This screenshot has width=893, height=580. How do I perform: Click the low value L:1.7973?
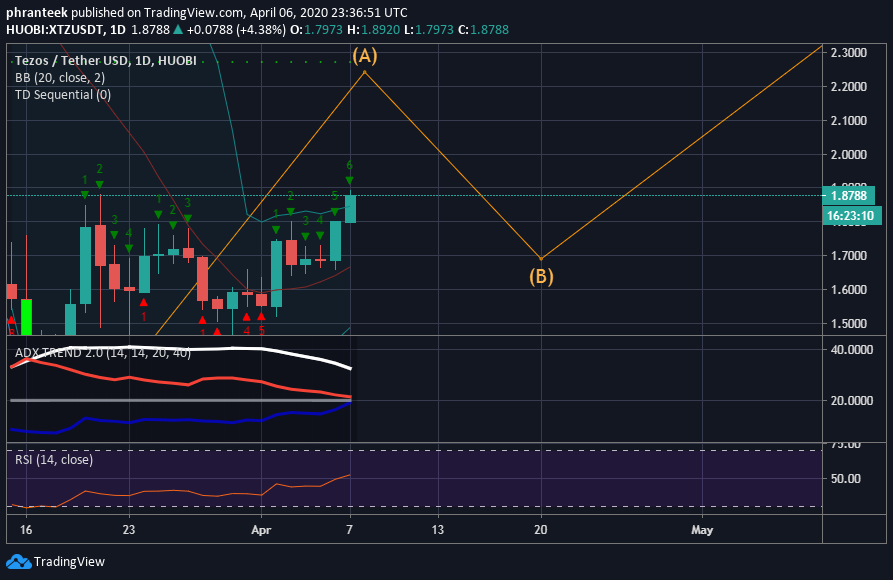pyautogui.click(x=428, y=30)
